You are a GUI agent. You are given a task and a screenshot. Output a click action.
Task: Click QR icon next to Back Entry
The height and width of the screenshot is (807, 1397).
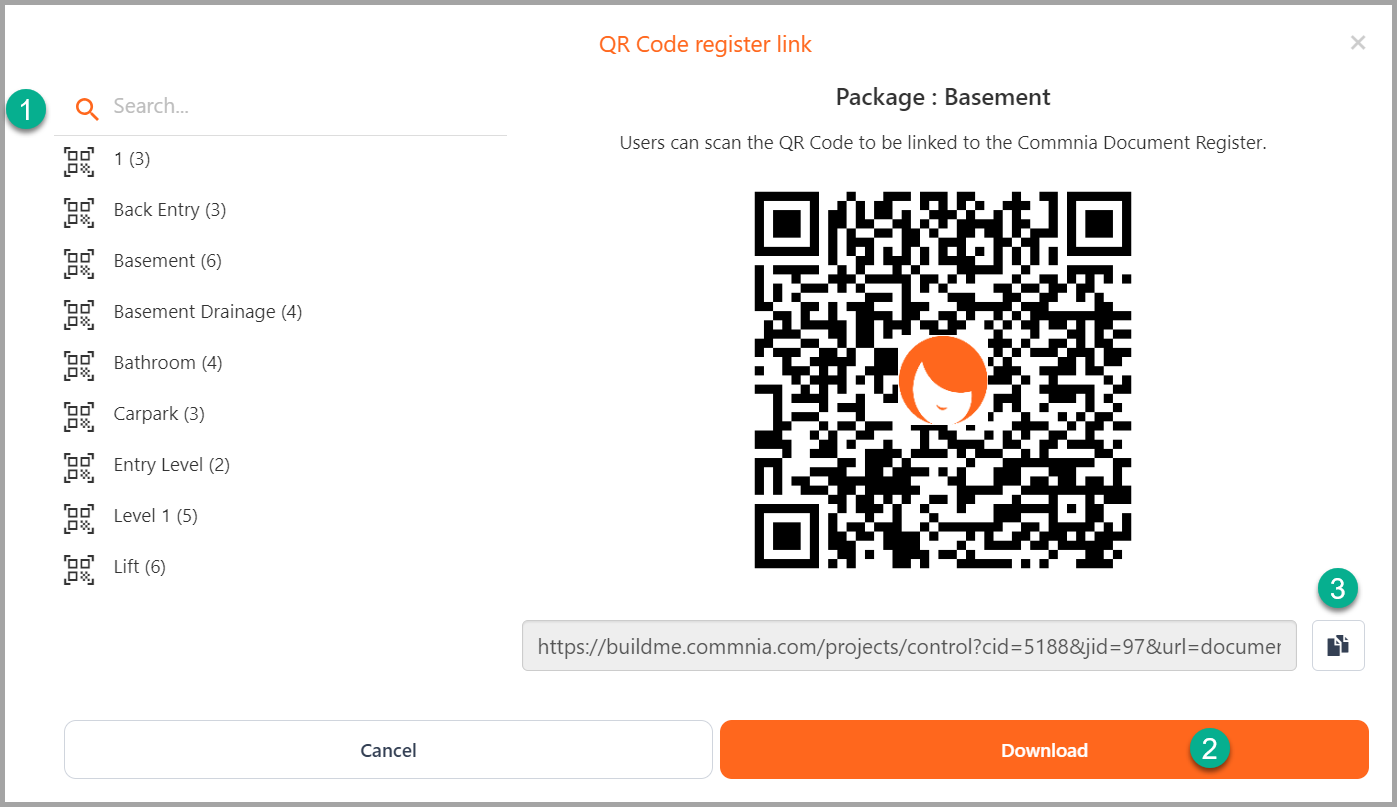79,212
